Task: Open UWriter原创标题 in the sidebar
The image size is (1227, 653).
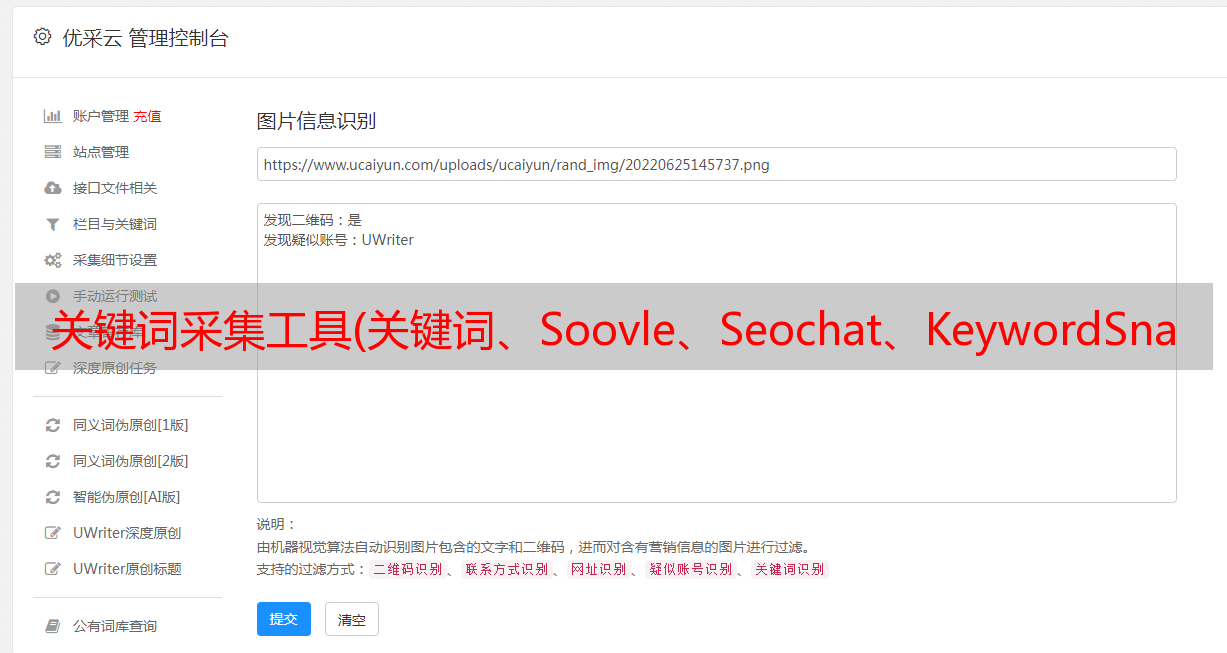Action: [127, 569]
